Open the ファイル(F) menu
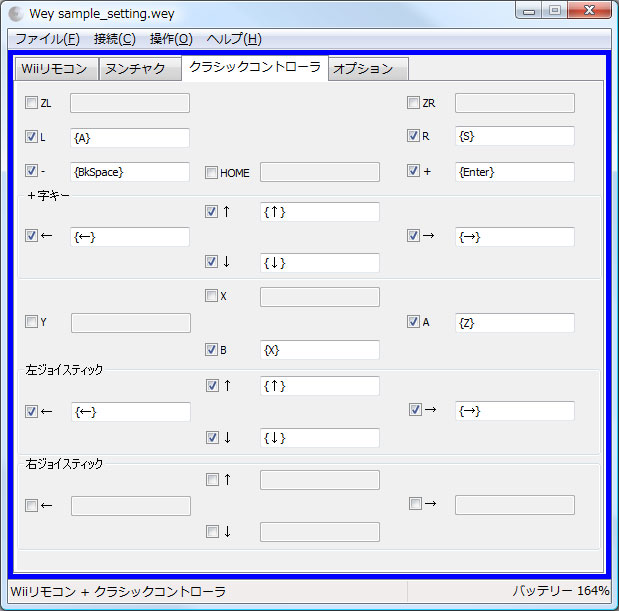The width and height of the screenshot is (619, 611). 47,39
